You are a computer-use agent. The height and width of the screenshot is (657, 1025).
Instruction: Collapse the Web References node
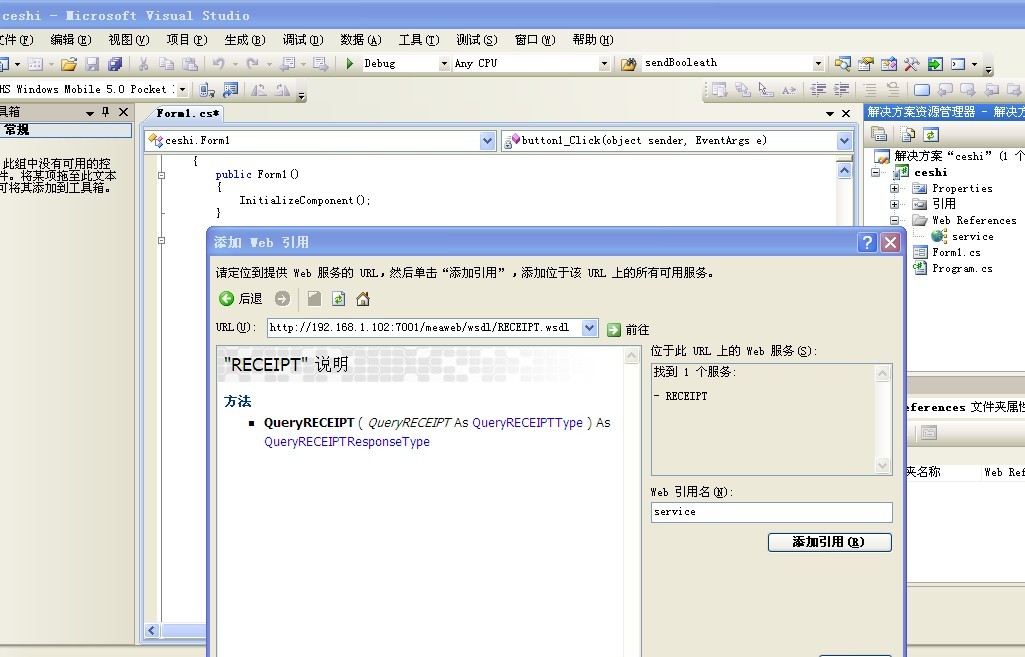coord(894,220)
